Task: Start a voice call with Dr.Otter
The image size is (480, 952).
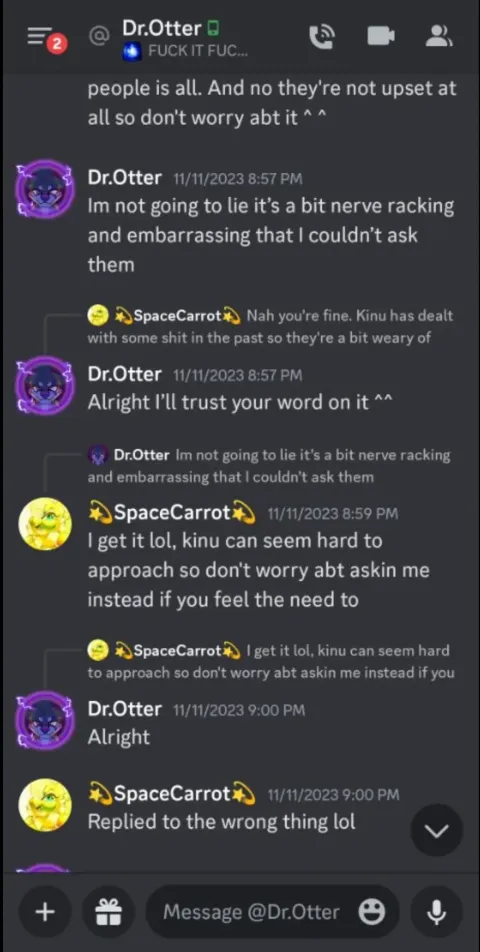Action: 320,36
